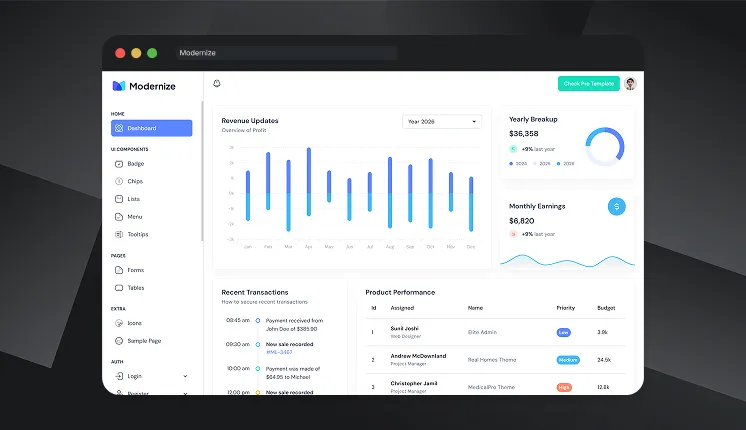Image resolution: width=746 pixels, height=430 pixels.
Task: Click the notification bell icon
Action: 217,84
